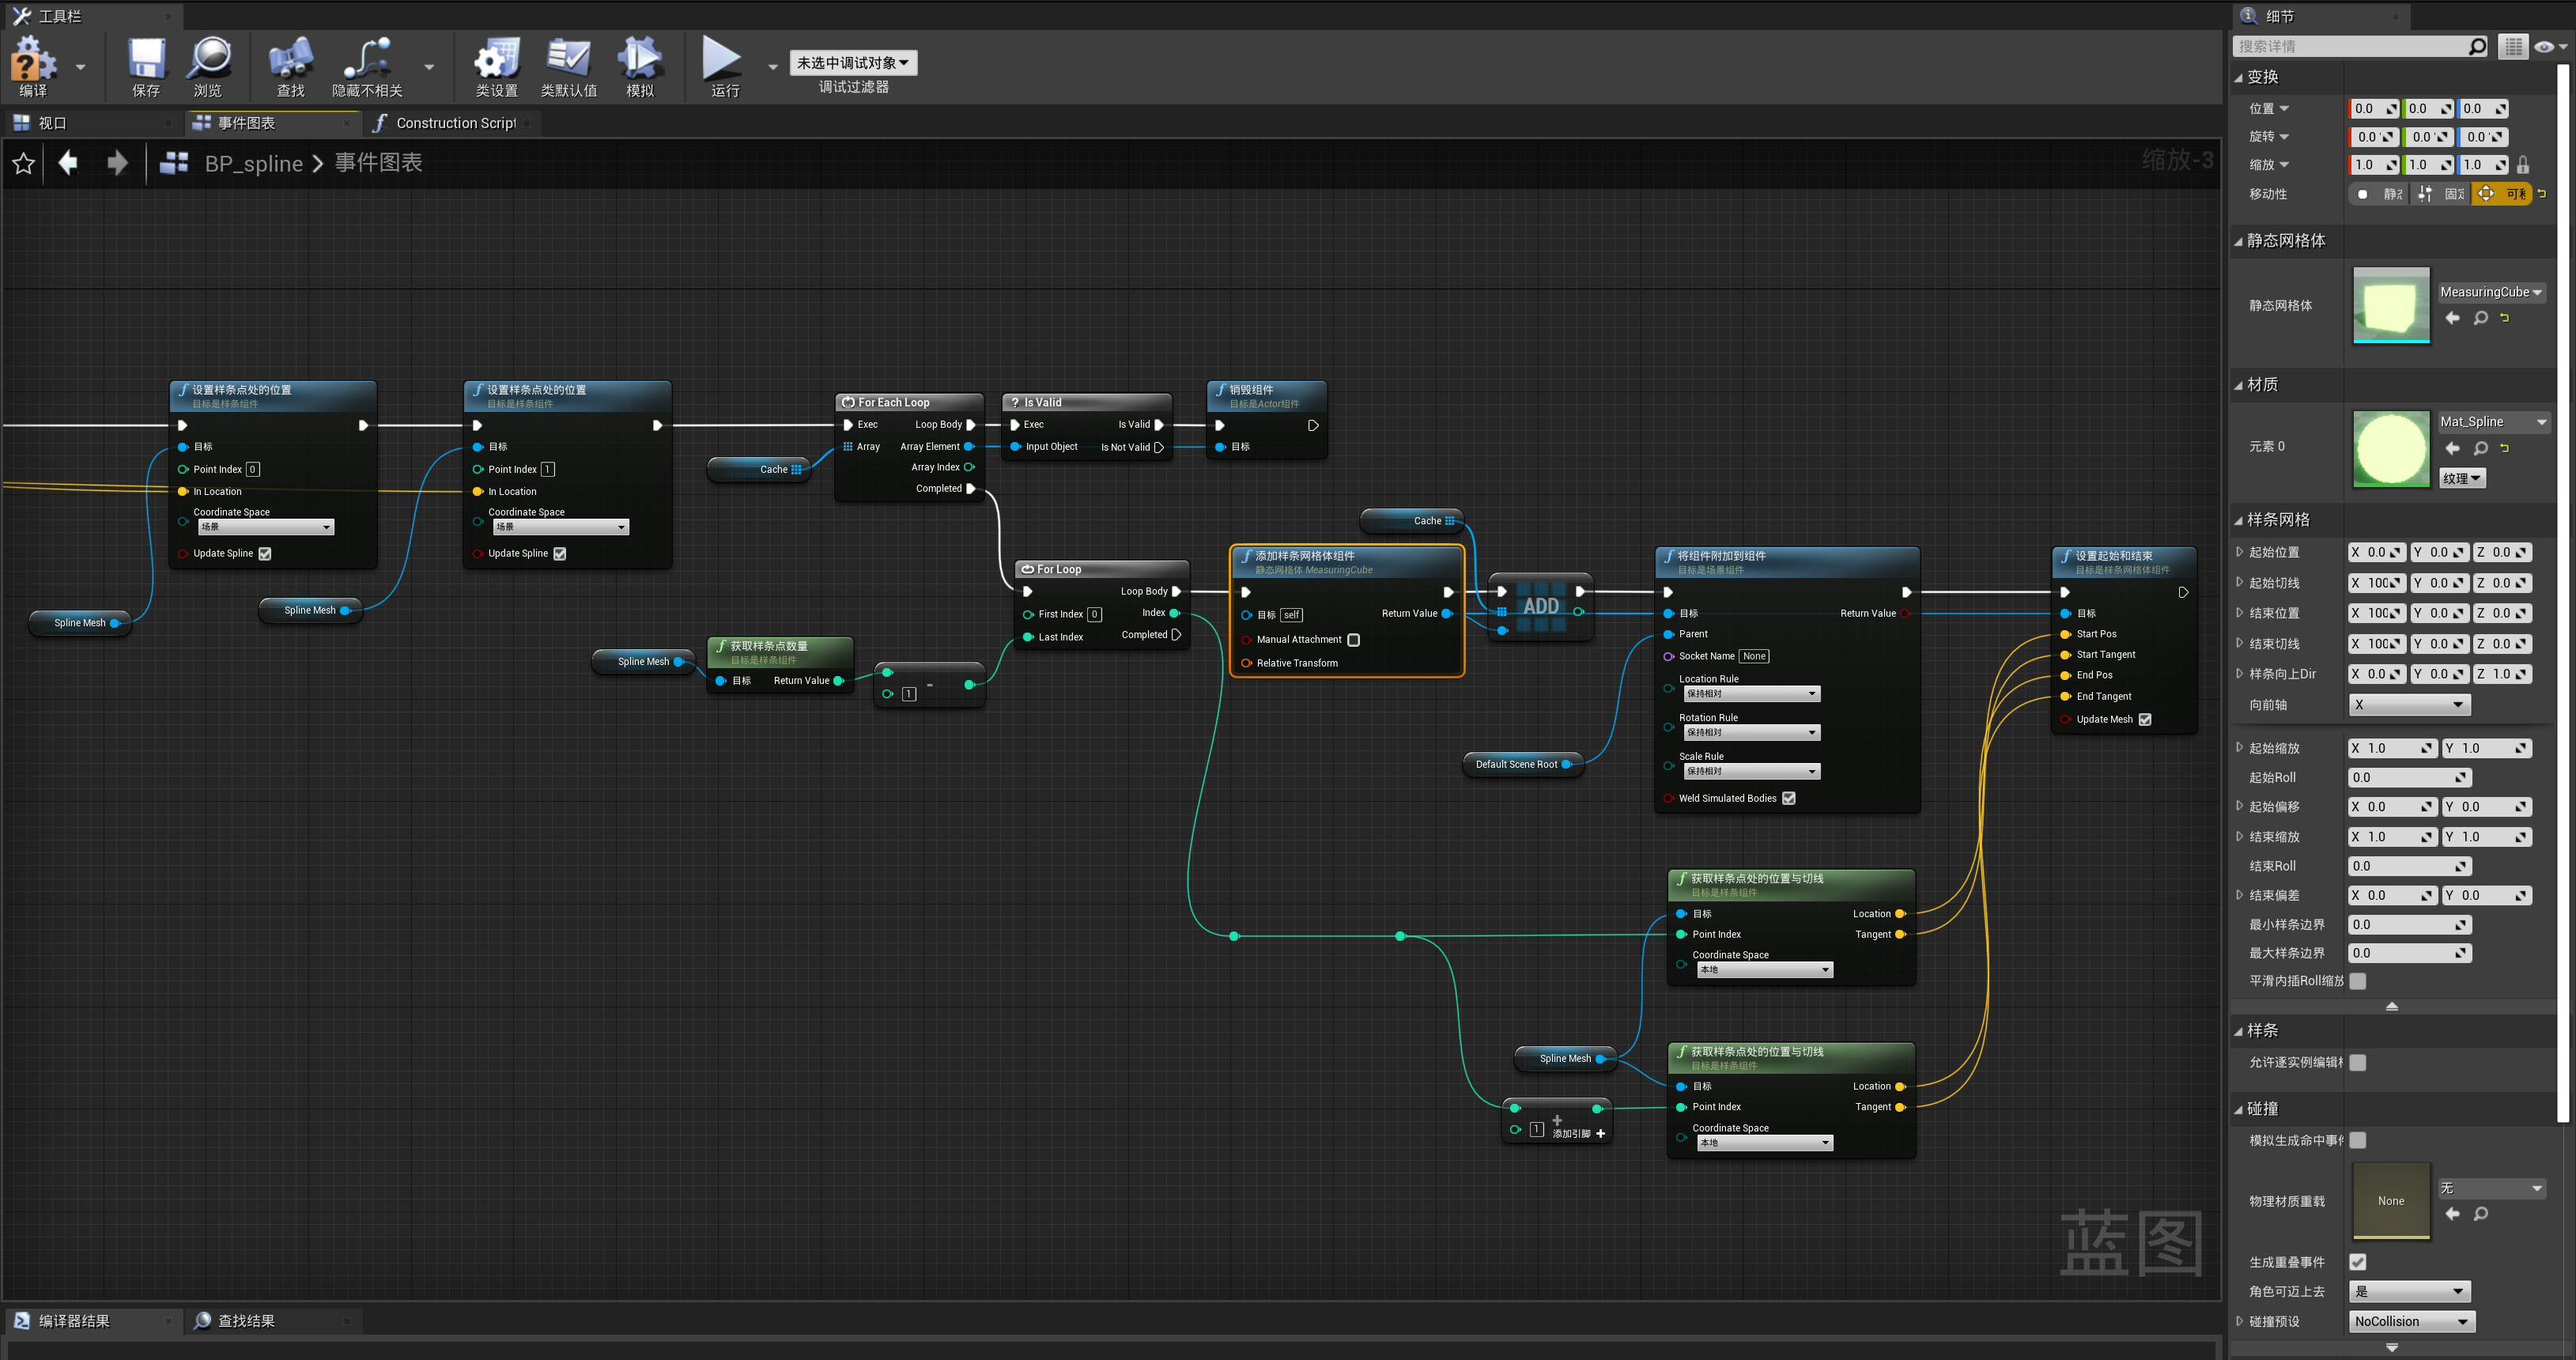This screenshot has width=2576, height=1360.
Task: Open the MeasuringCube static mesh dropdown
Action: click(2491, 291)
